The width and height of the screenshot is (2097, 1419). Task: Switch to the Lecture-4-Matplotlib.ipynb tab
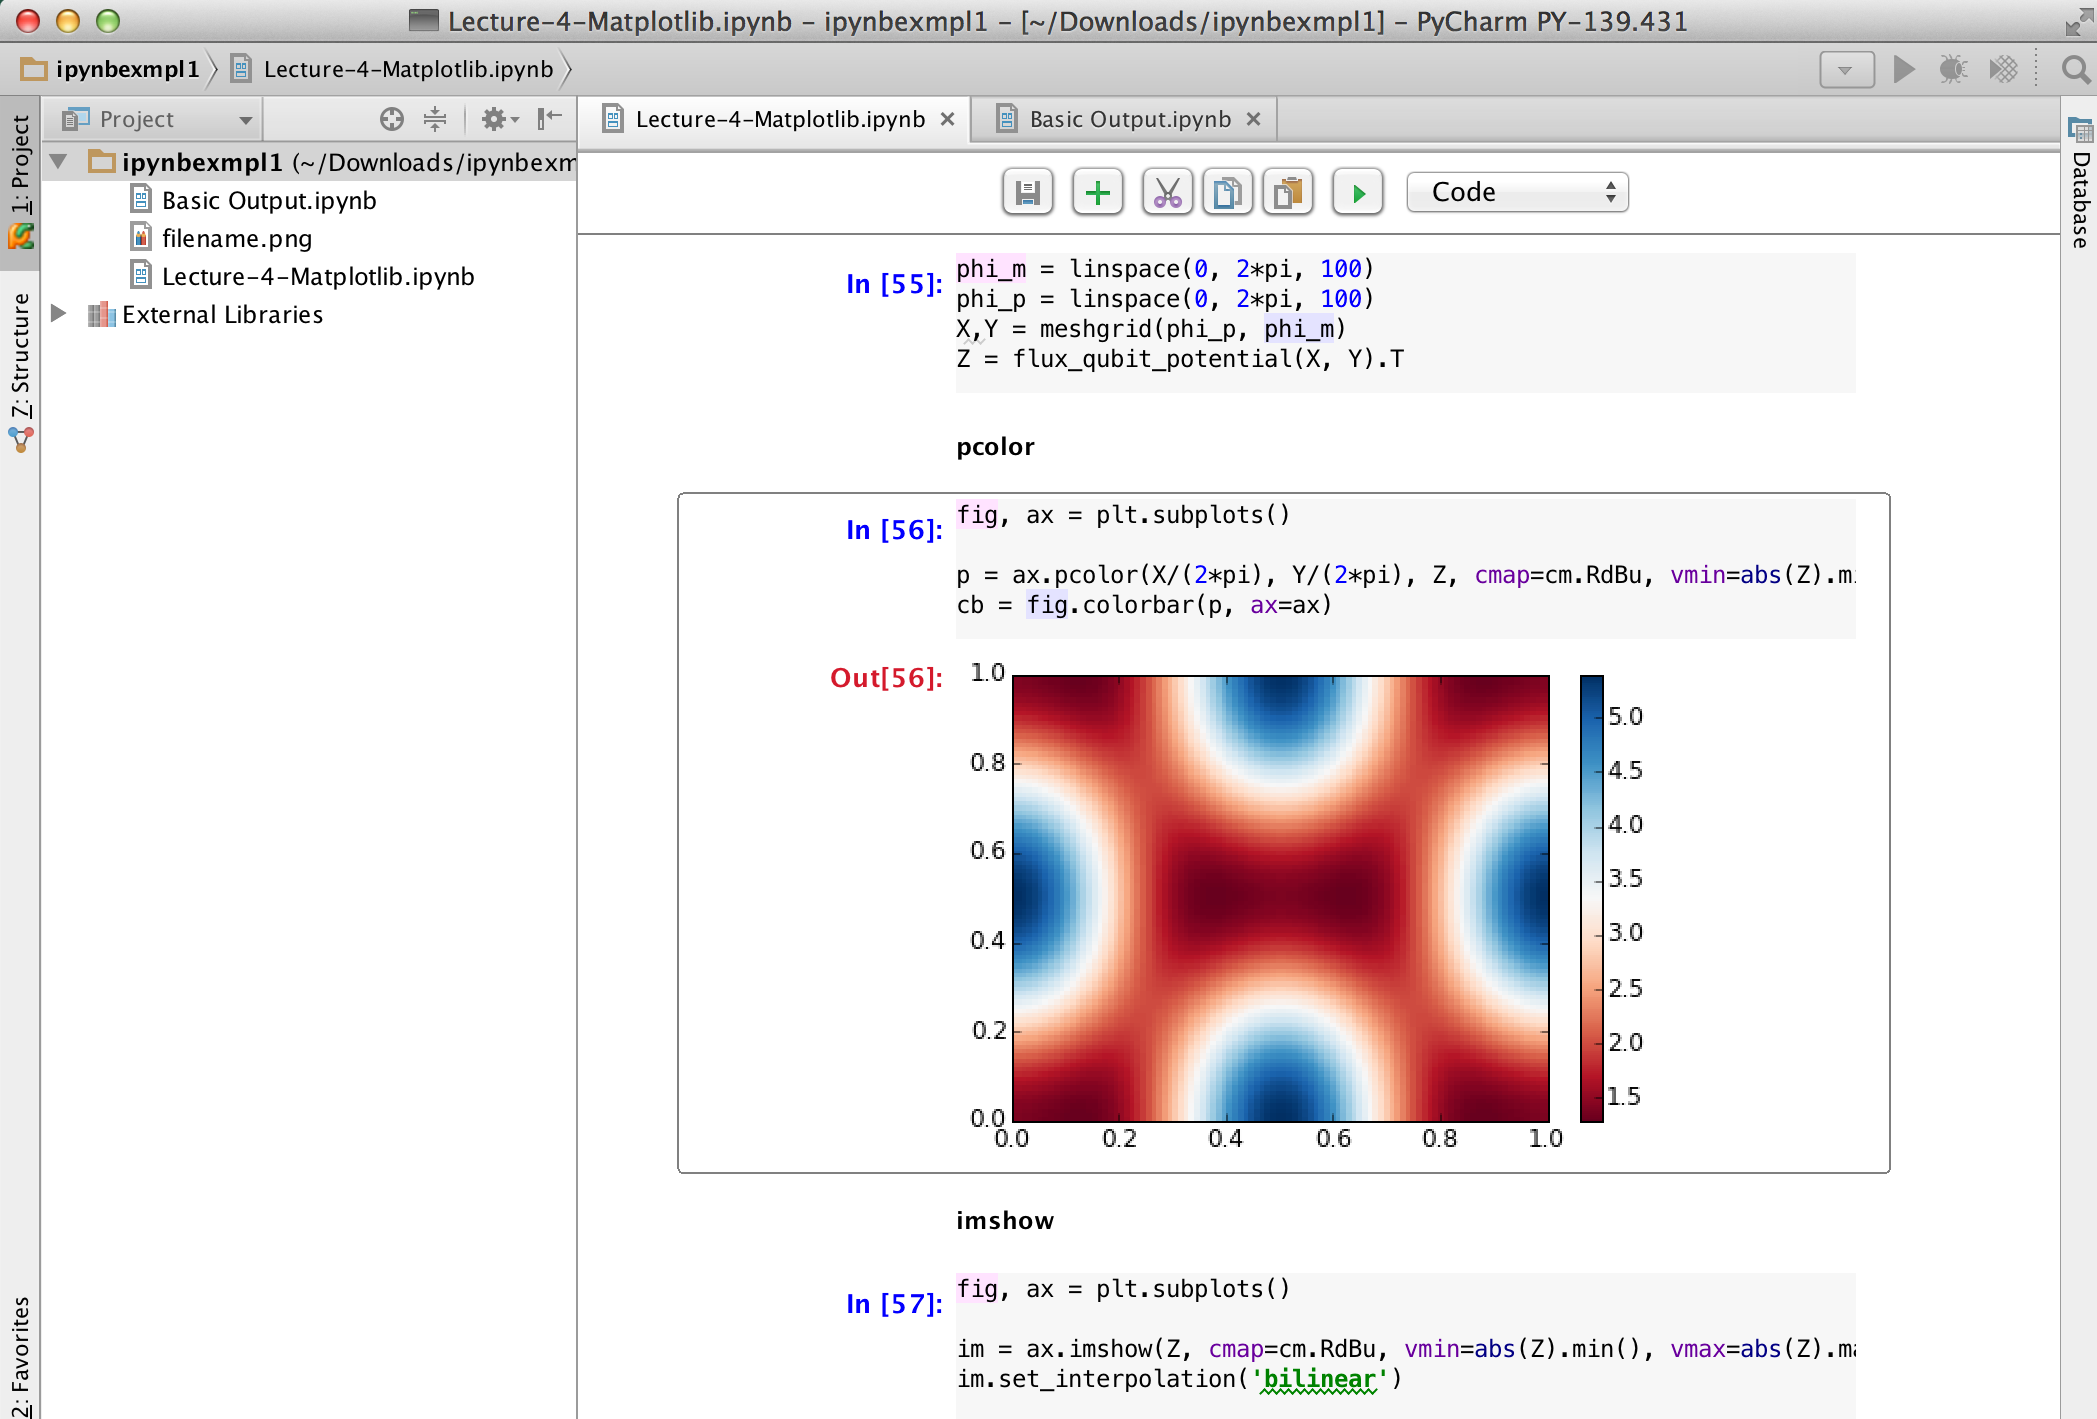(780, 119)
